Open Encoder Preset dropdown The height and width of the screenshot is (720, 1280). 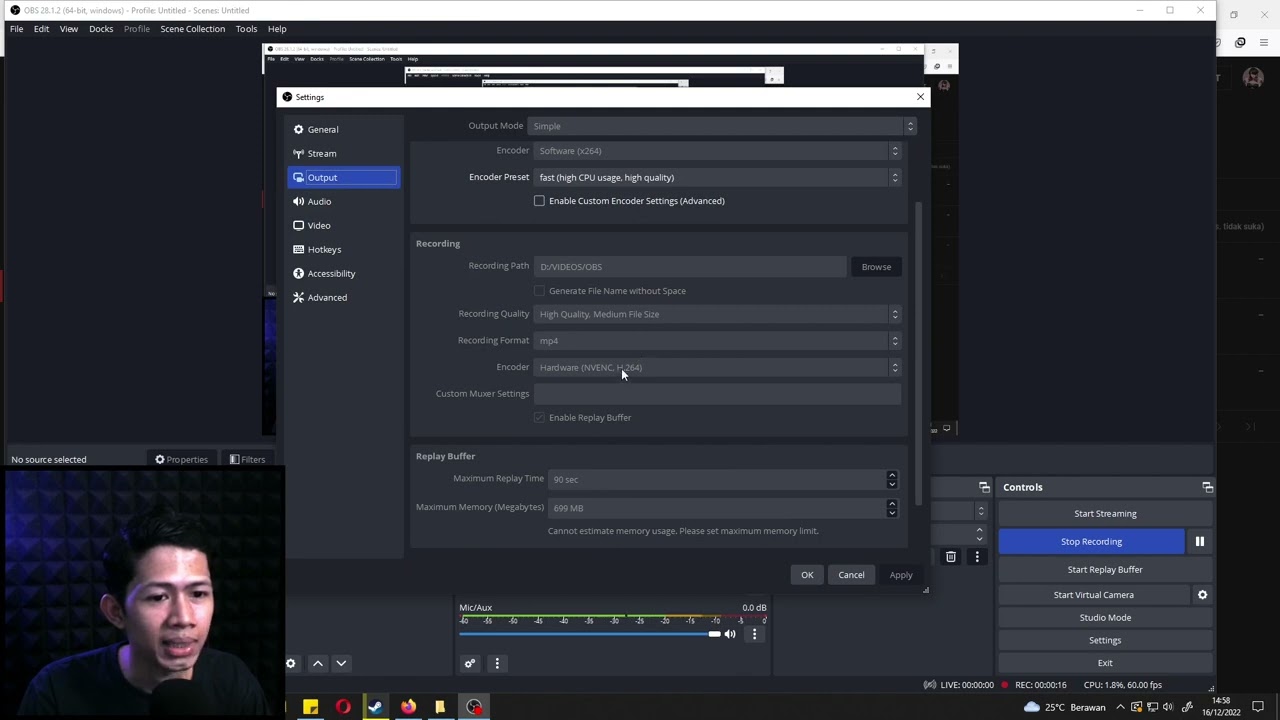pyautogui.click(x=717, y=177)
